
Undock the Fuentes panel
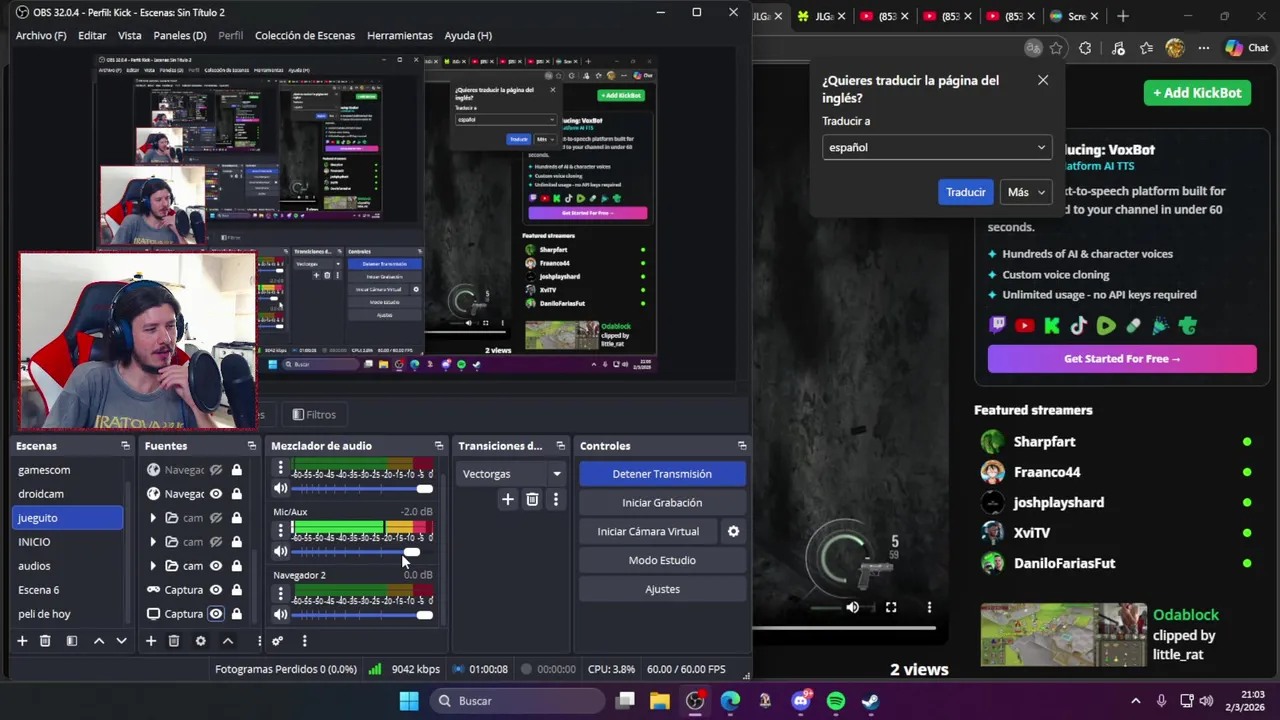click(251, 446)
